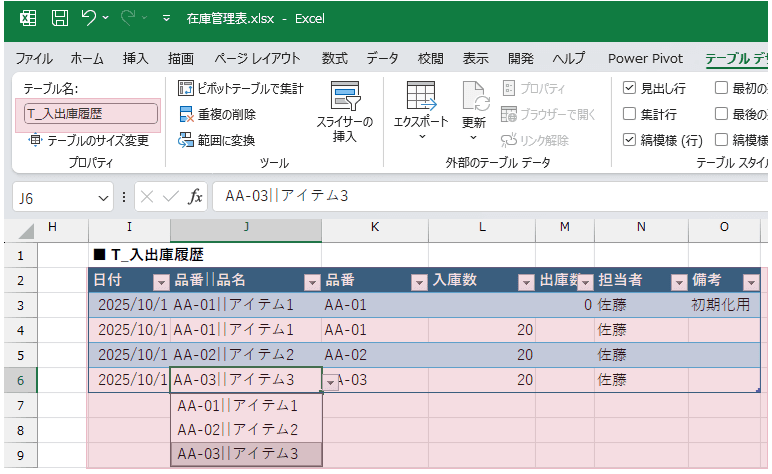
Task: Switch to the ホーム tab
Action: click(x=87, y=59)
